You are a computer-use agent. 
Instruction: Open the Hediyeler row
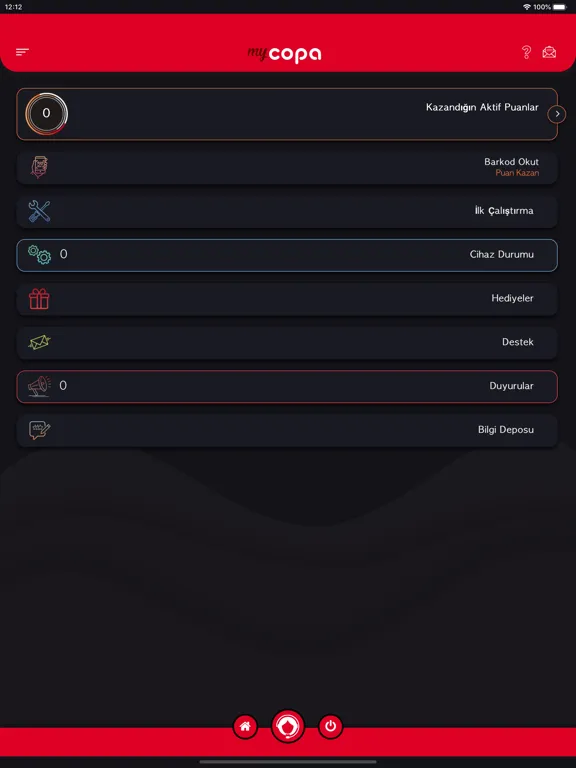tap(287, 299)
